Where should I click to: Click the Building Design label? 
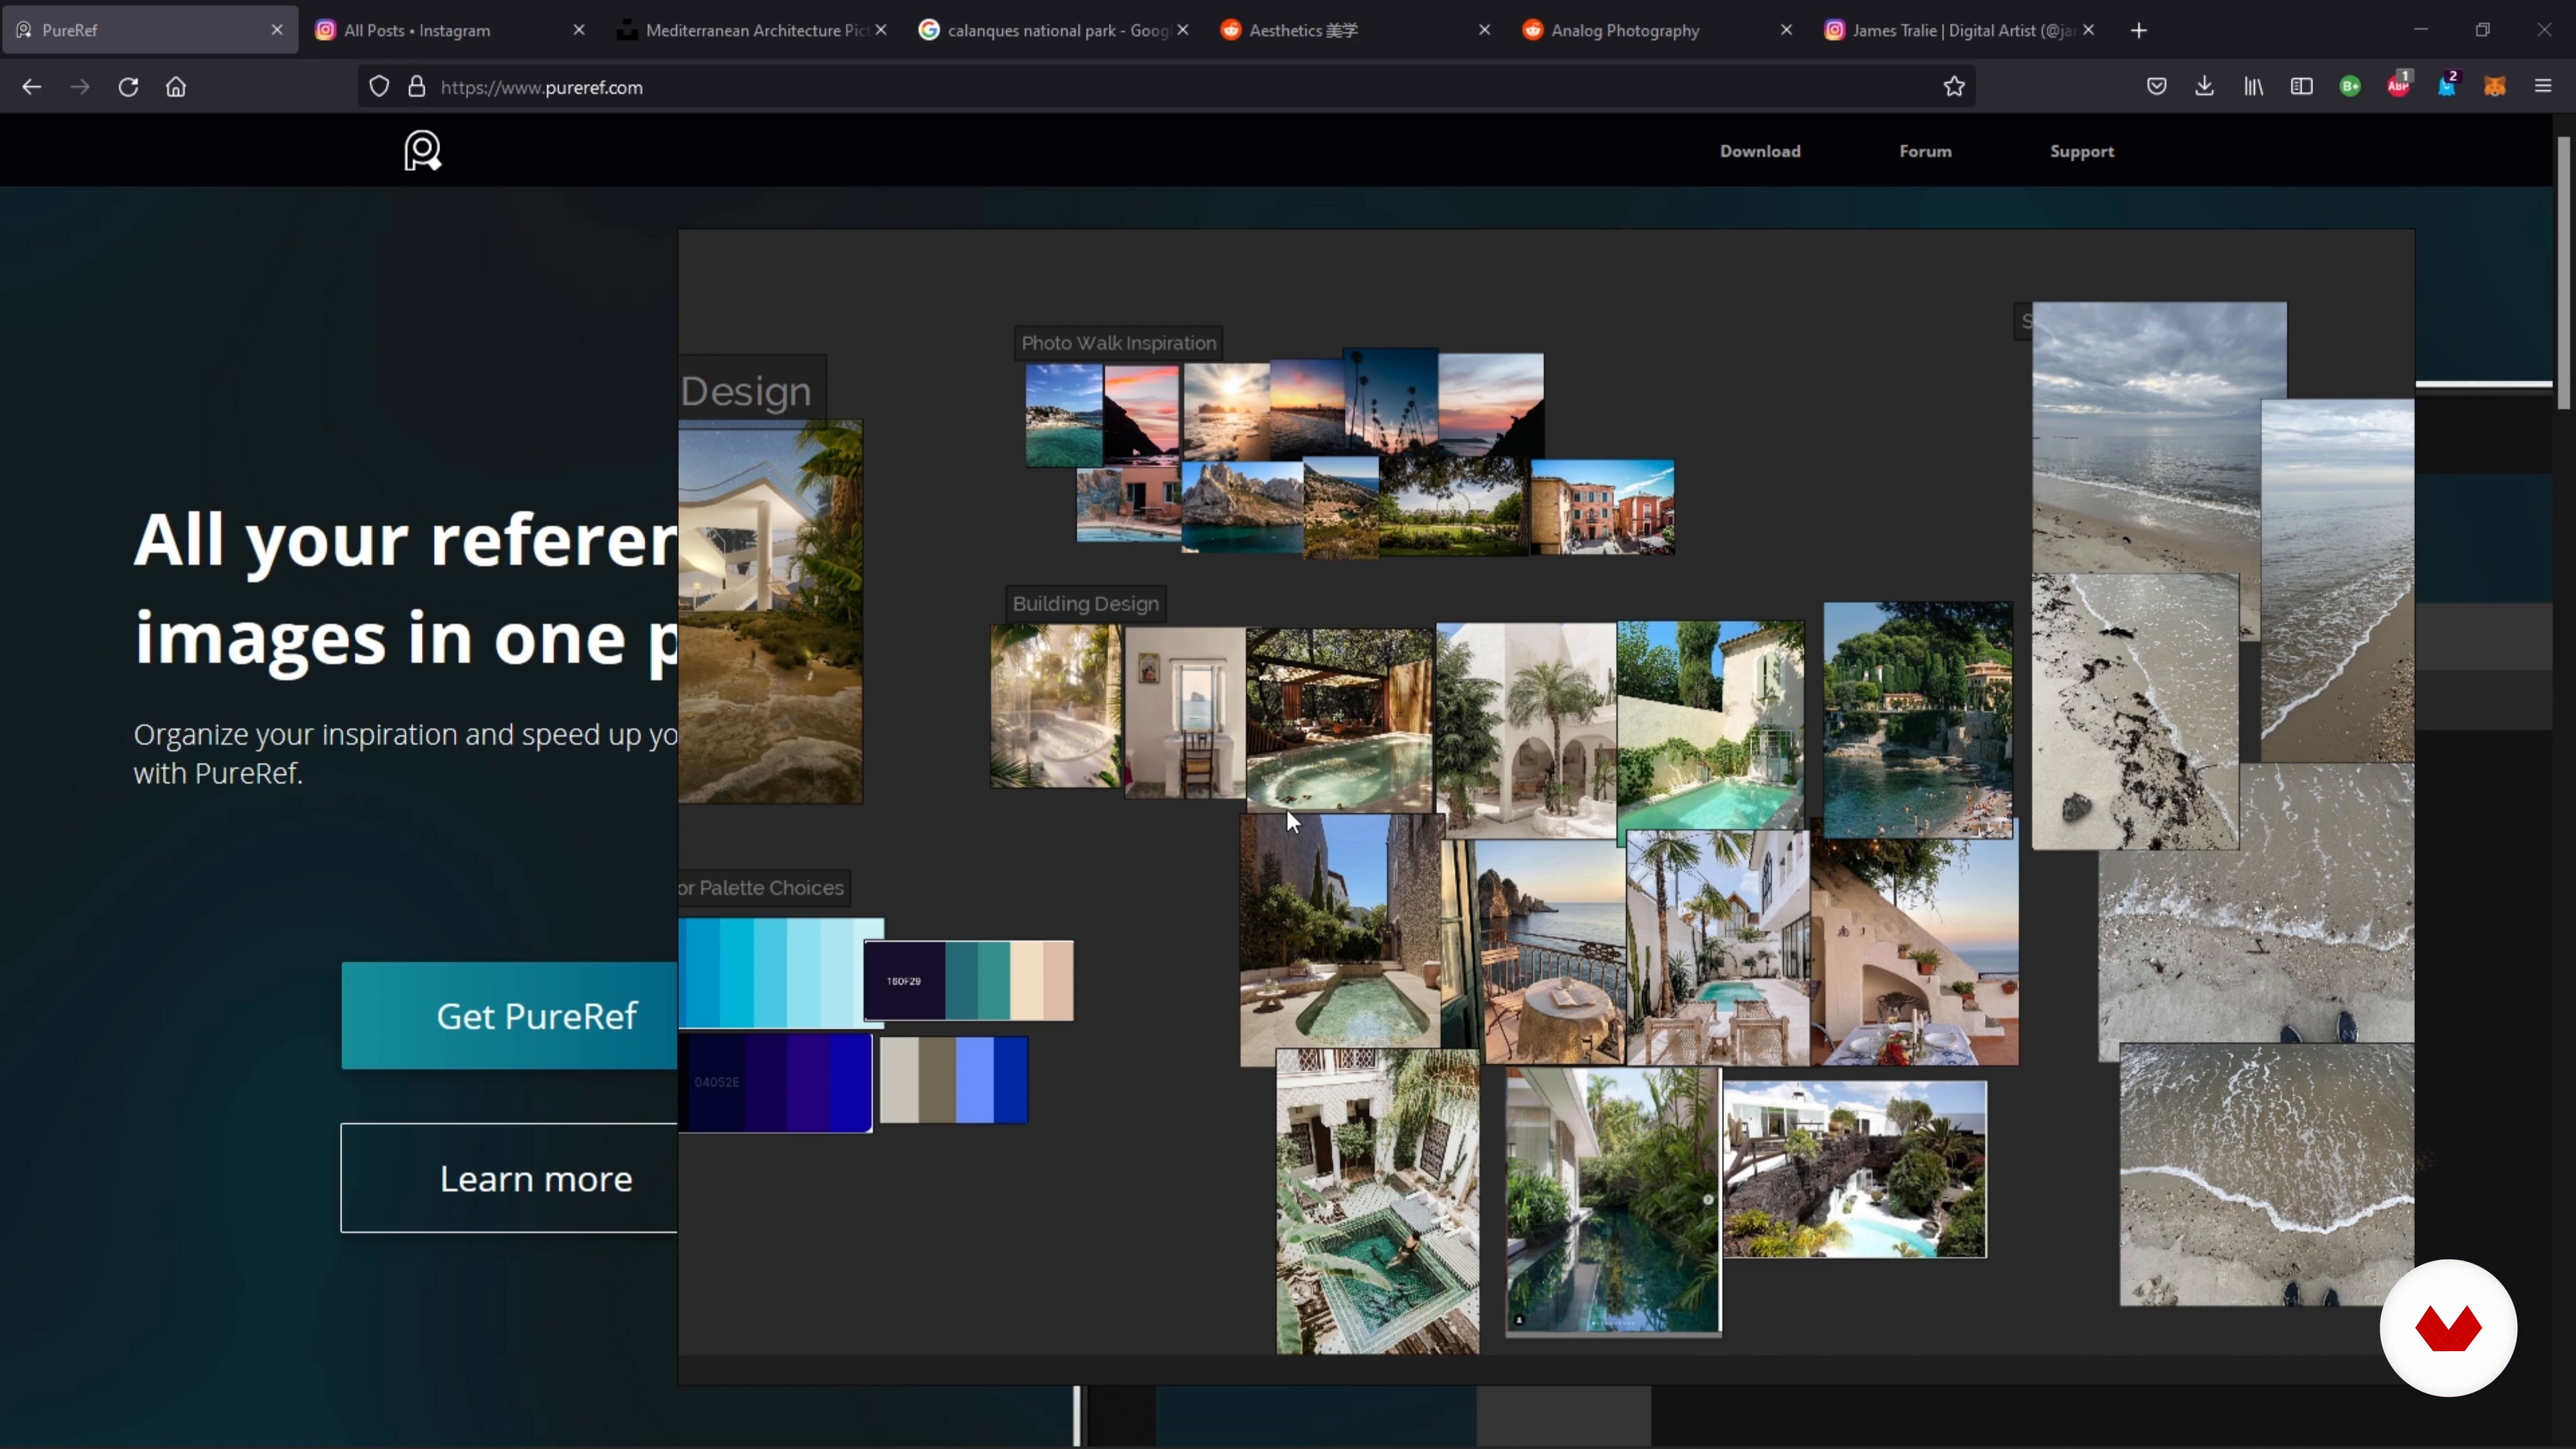pyautogui.click(x=1086, y=604)
